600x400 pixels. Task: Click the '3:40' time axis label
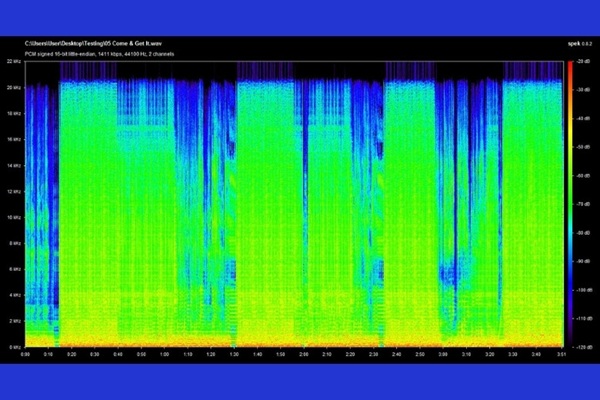click(x=536, y=354)
